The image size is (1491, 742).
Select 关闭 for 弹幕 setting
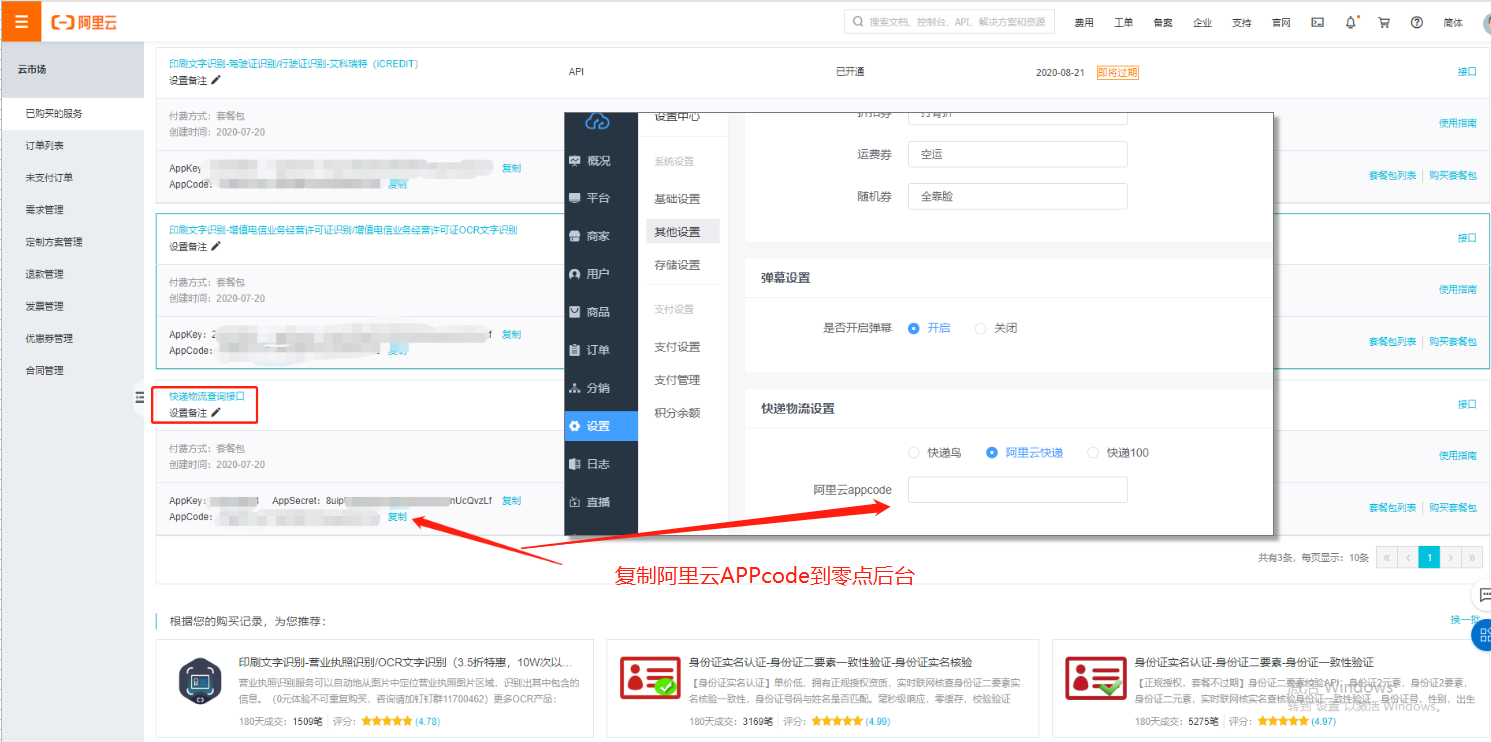(x=996, y=328)
